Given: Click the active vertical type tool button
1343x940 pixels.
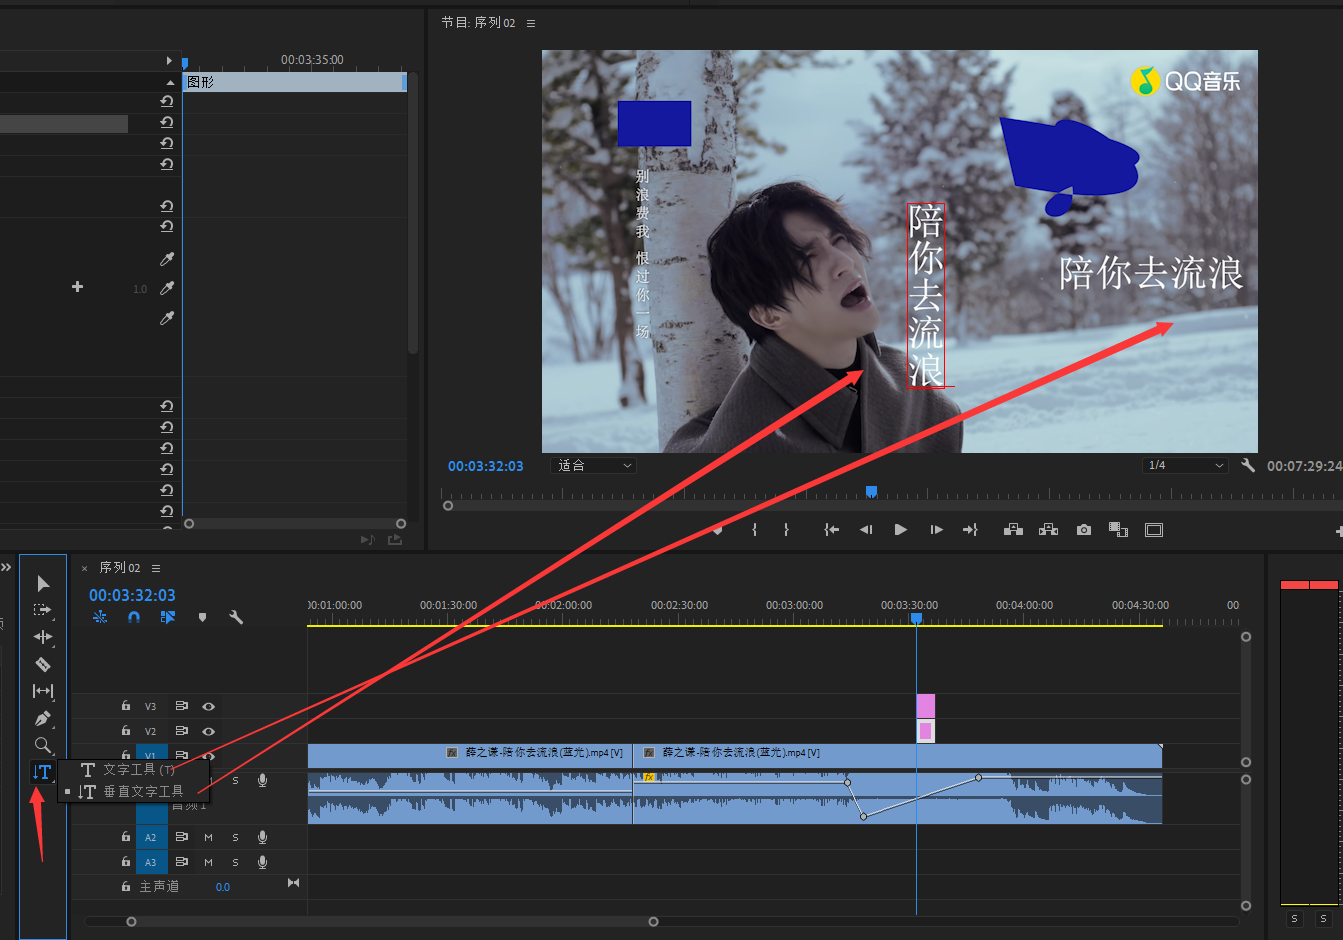Looking at the screenshot, I should point(42,772).
